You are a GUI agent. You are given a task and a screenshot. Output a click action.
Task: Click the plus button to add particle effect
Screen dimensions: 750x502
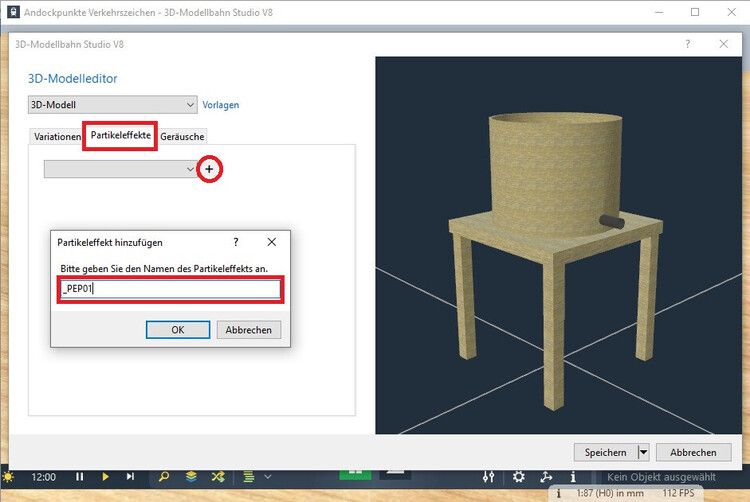pyautogui.click(x=210, y=169)
